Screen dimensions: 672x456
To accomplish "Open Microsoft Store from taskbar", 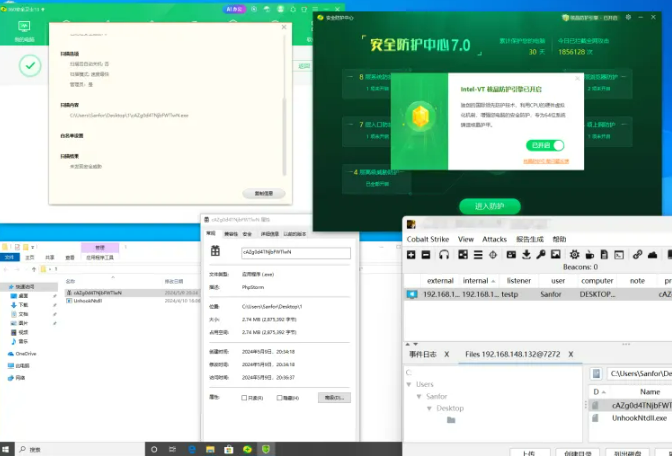I will 229,449.
